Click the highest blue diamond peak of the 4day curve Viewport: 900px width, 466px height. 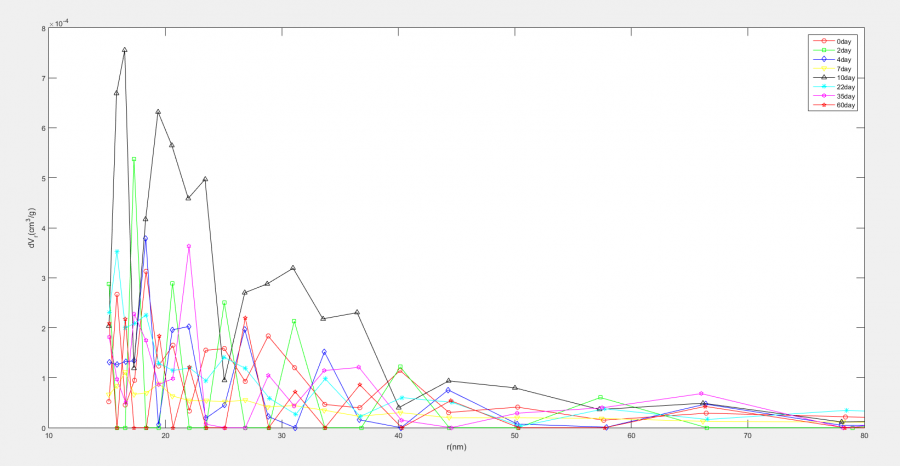(145, 238)
